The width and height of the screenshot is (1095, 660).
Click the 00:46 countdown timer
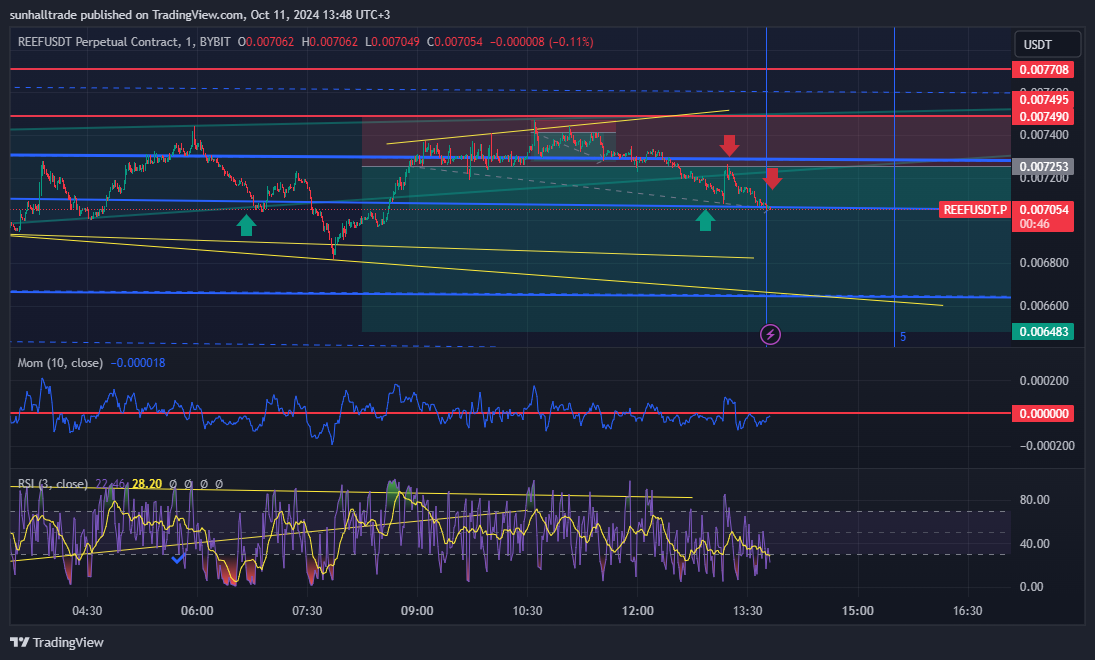tap(1034, 224)
